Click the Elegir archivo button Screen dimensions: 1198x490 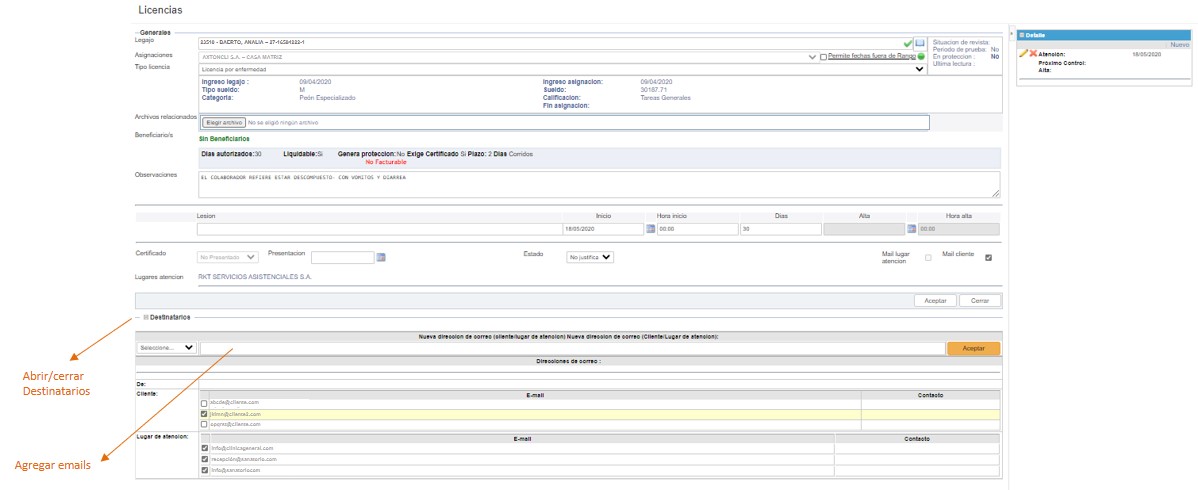pos(224,122)
